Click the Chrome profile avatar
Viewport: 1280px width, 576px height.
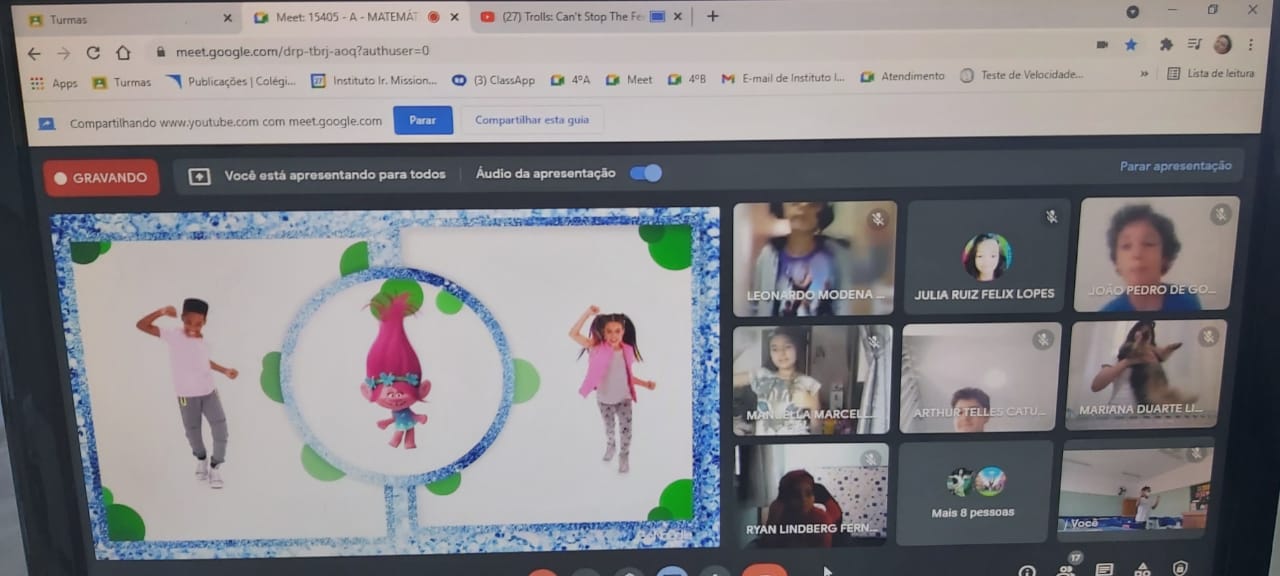[x=1222, y=44]
